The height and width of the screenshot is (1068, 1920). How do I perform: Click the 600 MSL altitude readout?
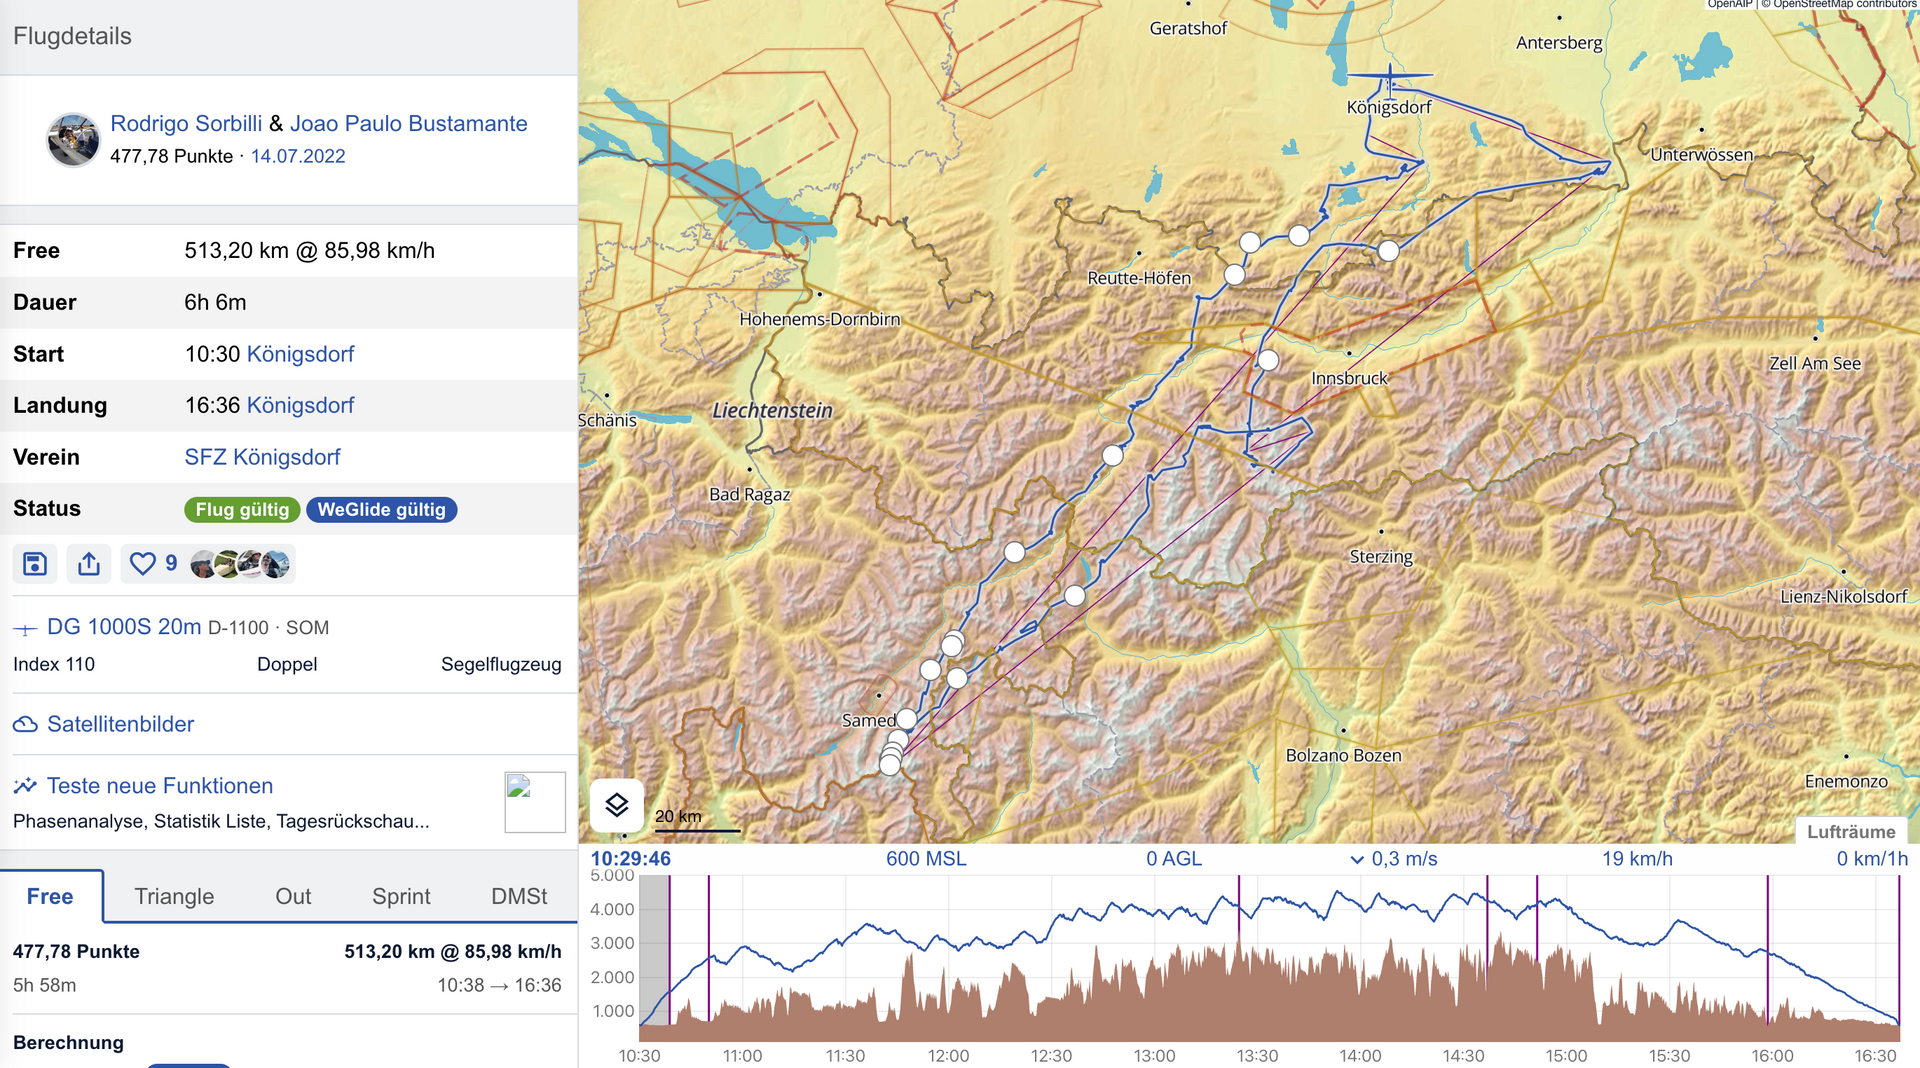tap(926, 859)
